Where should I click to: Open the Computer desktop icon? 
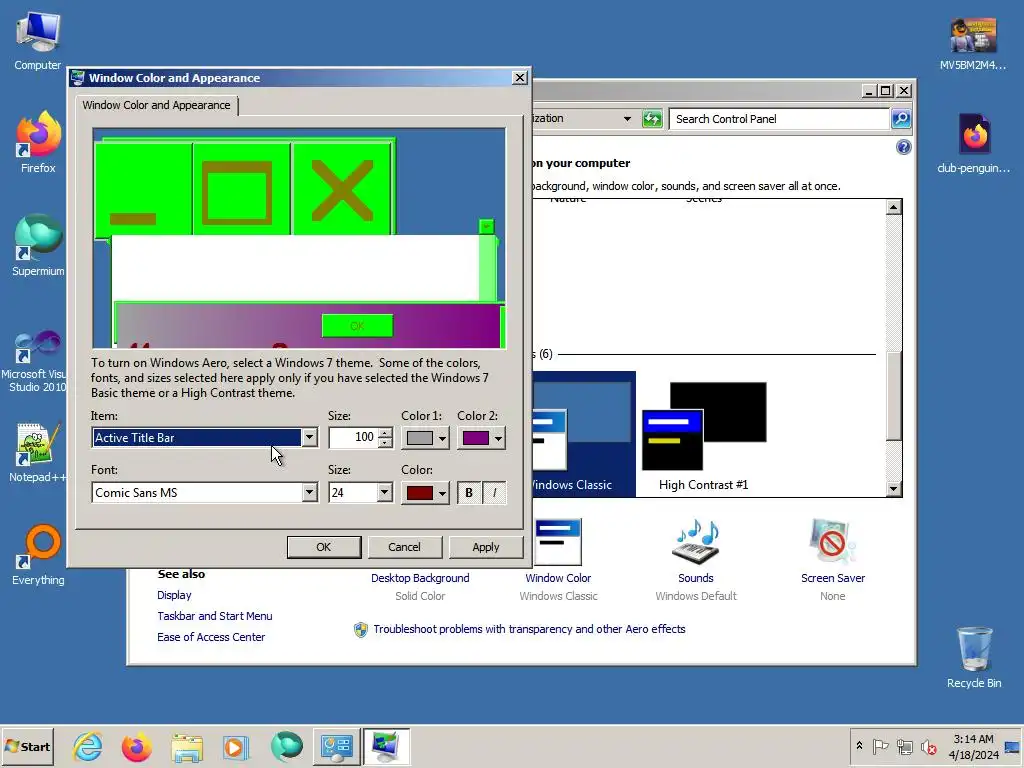coord(37,40)
